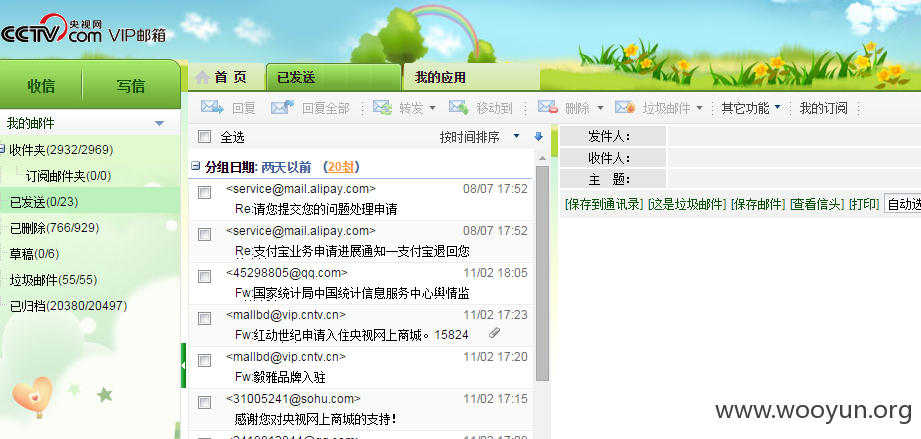Screen dimensions: 921x439
Task: Check the email from 31005241@sohu.com
Action: pos(204,403)
